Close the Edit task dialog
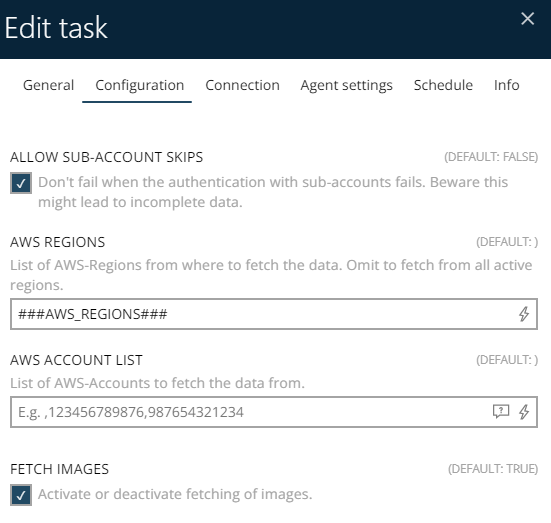The height and width of the screenshot is (523, 551). click(x=527, y=19)
